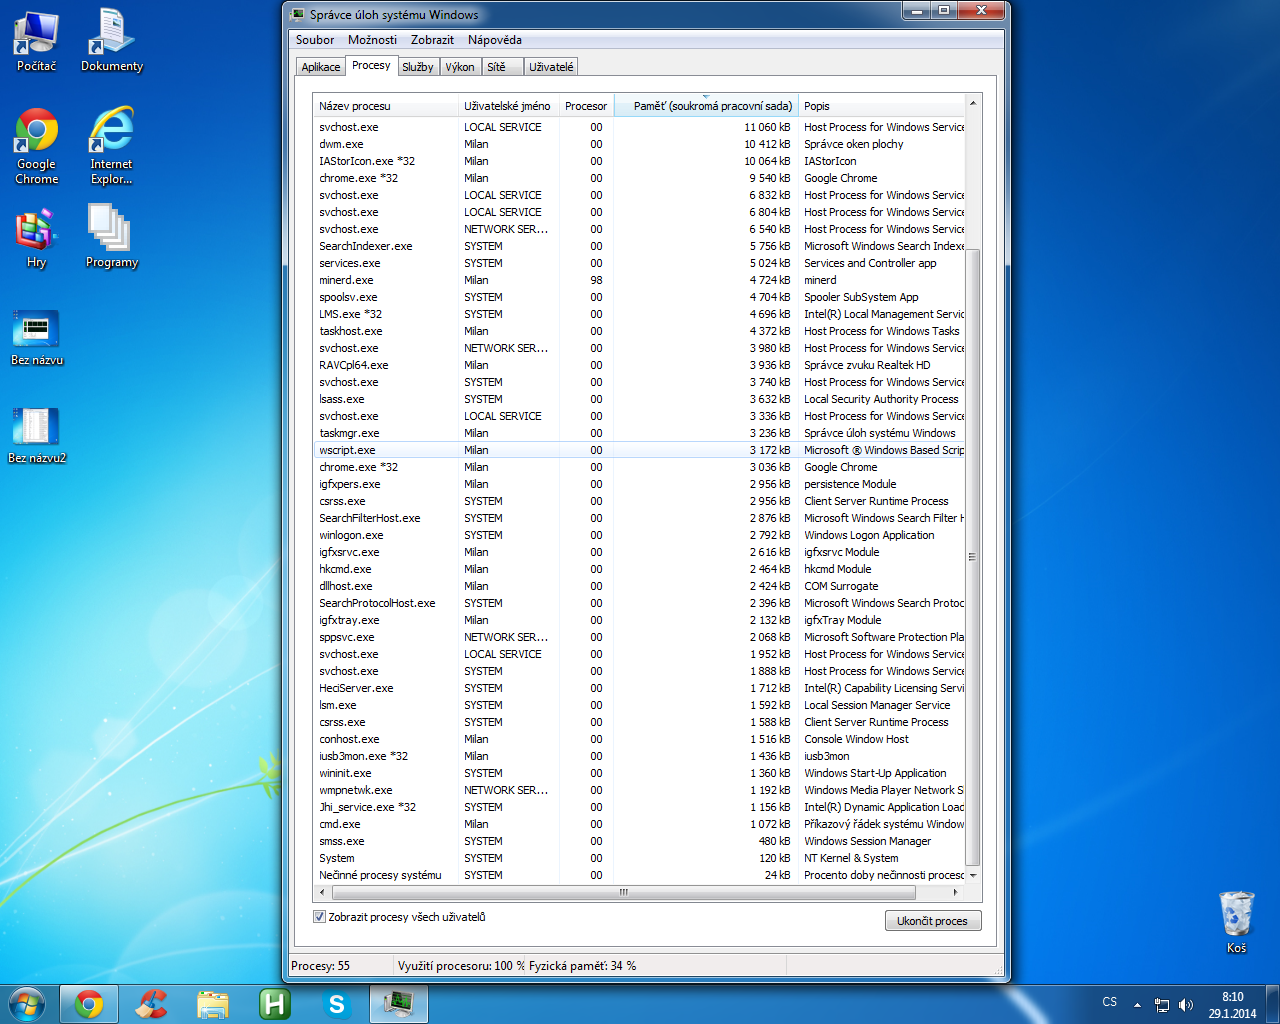Sort by Název procesu column

(x=385, y=106)
